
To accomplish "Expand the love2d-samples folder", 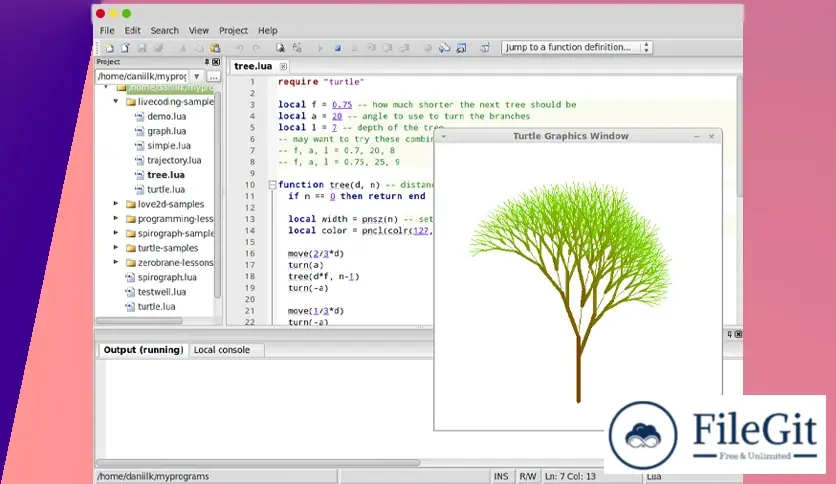I will [x=116, y=204].
